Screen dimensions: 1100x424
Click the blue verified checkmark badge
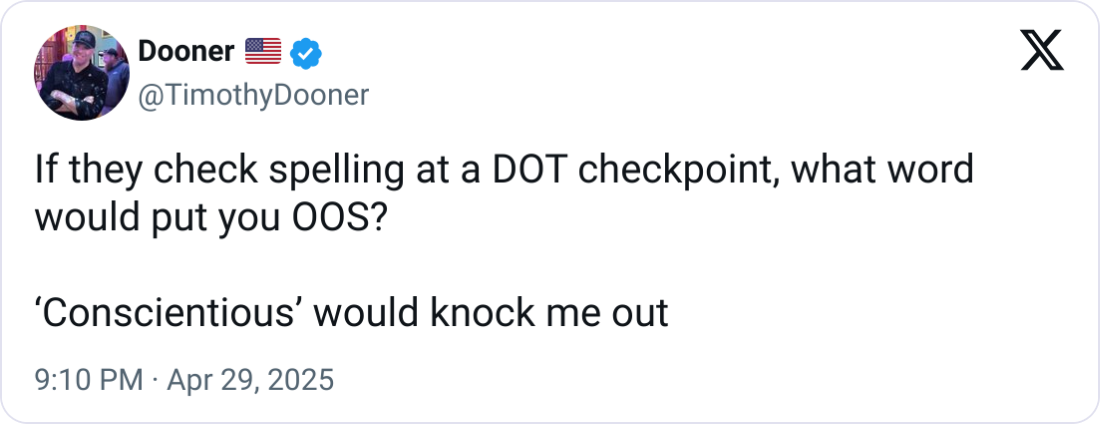[x=303, y=52]
